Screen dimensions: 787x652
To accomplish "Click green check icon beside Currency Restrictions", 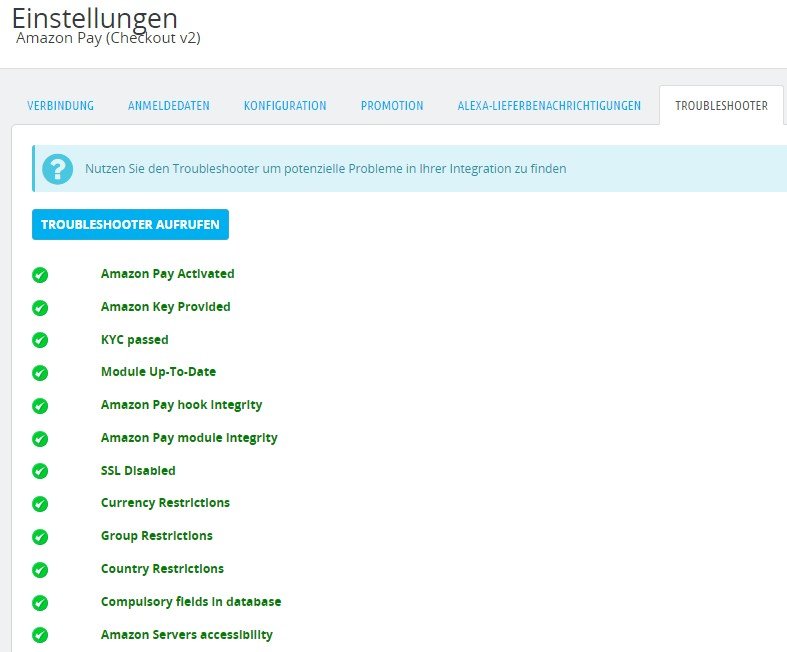I will [40, 504].
